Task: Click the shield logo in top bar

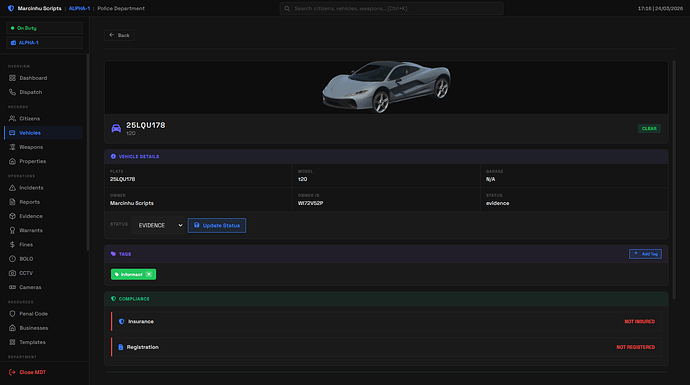Action: click(11, 8)
